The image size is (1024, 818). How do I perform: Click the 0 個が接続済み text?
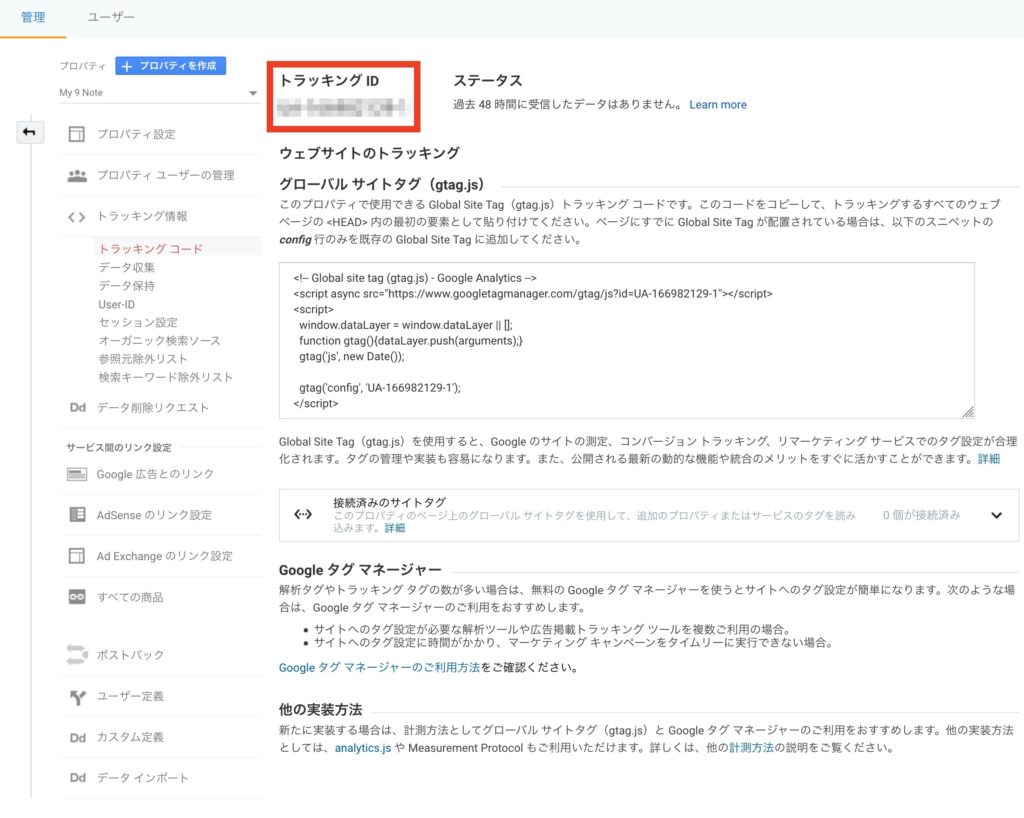click(x=921, y=515)
